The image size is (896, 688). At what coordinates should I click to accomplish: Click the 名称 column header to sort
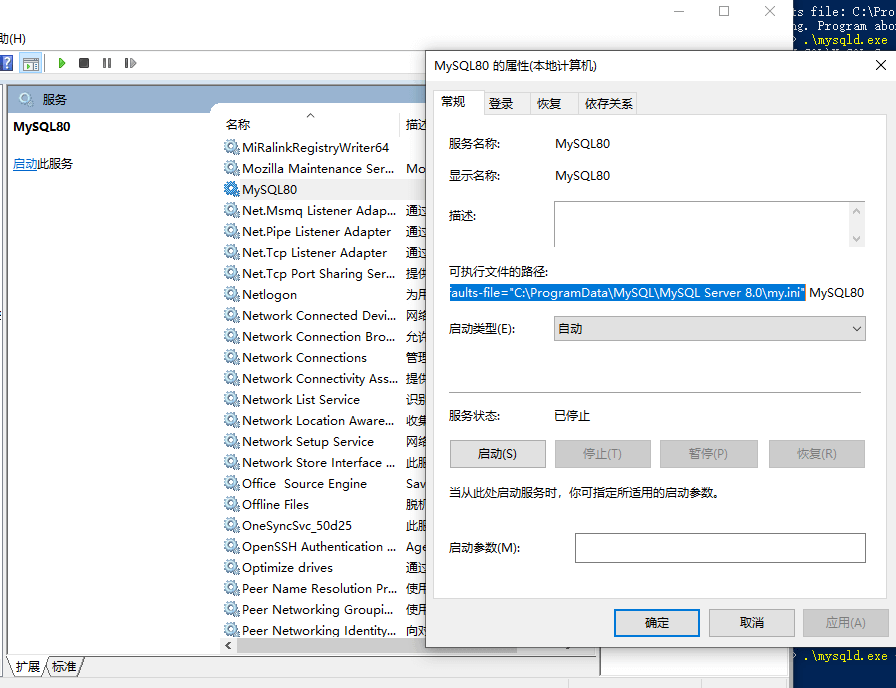point(238,125)
